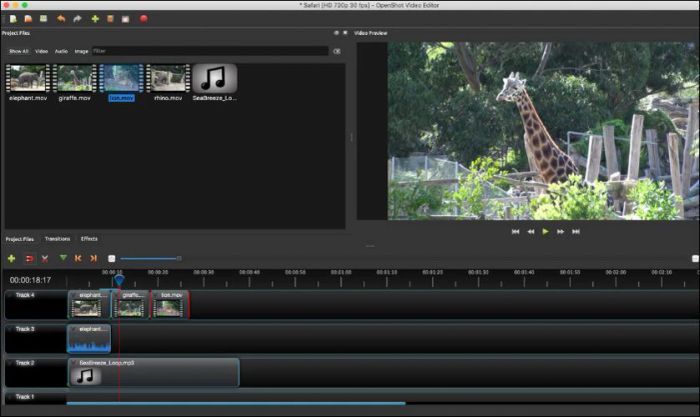
Task: Switch to fullscreen mode
Action: point(125,19)
